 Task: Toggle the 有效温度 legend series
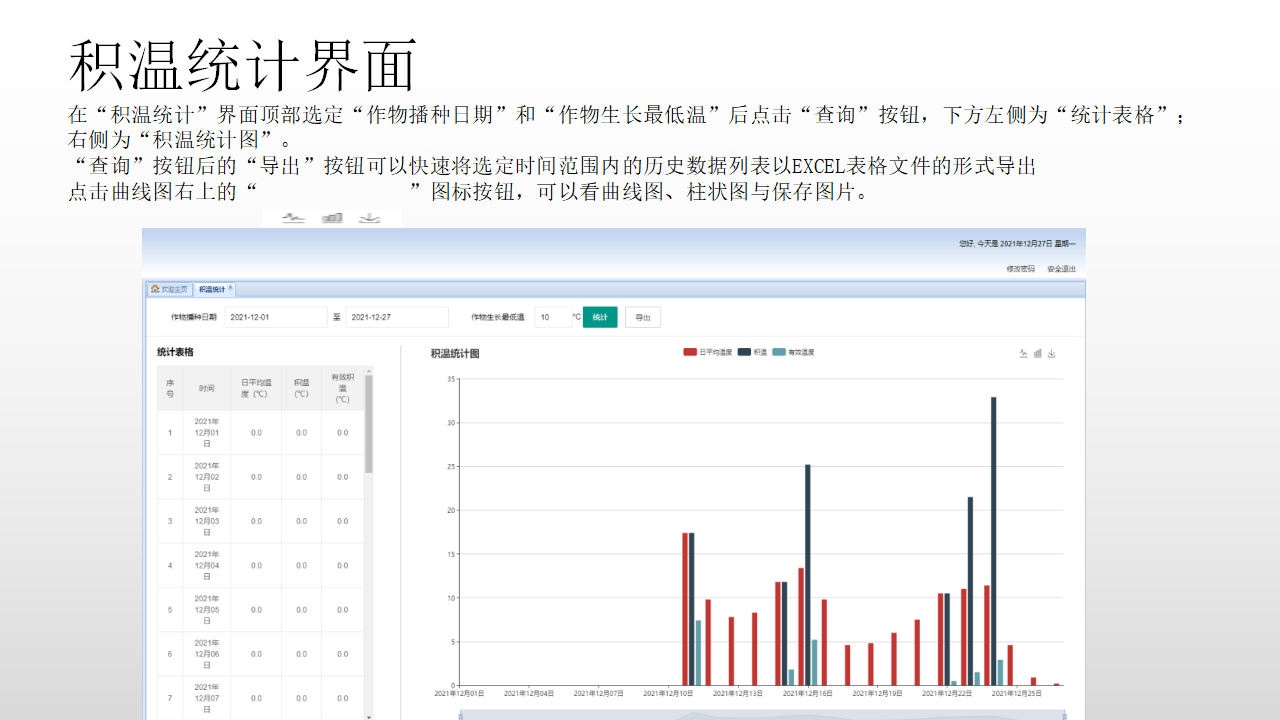click(794, 352)
